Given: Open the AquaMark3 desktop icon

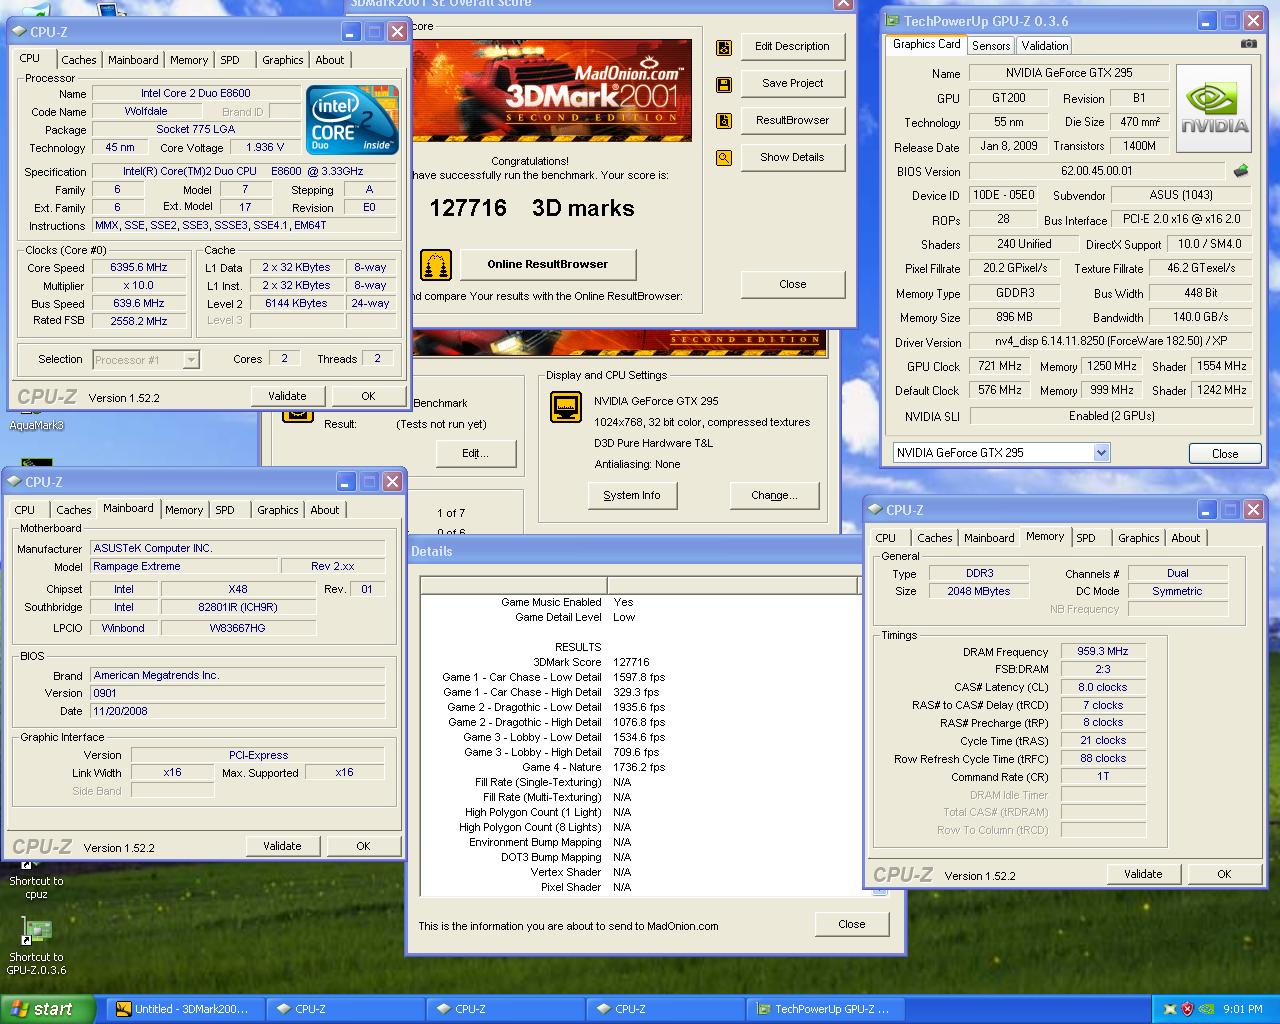Looking at the screenshot, I should 36,424.
